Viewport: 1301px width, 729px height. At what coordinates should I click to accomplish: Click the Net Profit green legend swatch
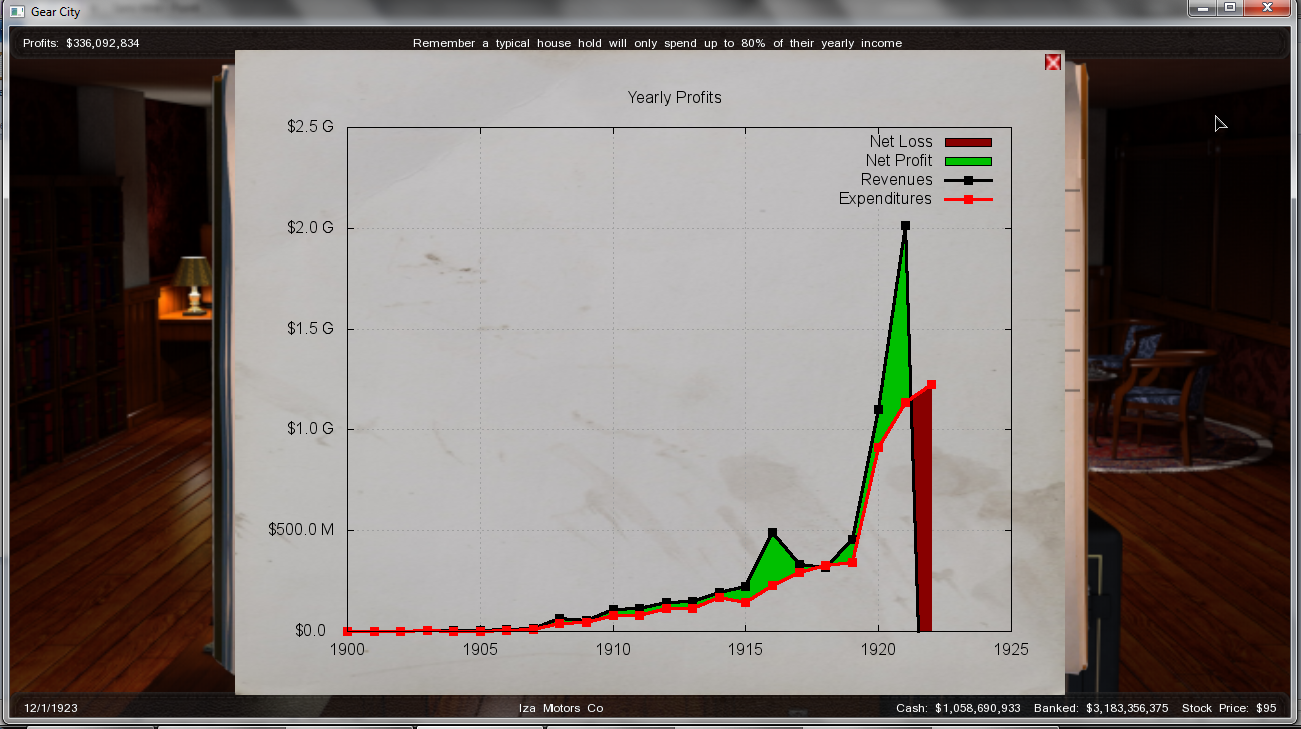point(967,161)
